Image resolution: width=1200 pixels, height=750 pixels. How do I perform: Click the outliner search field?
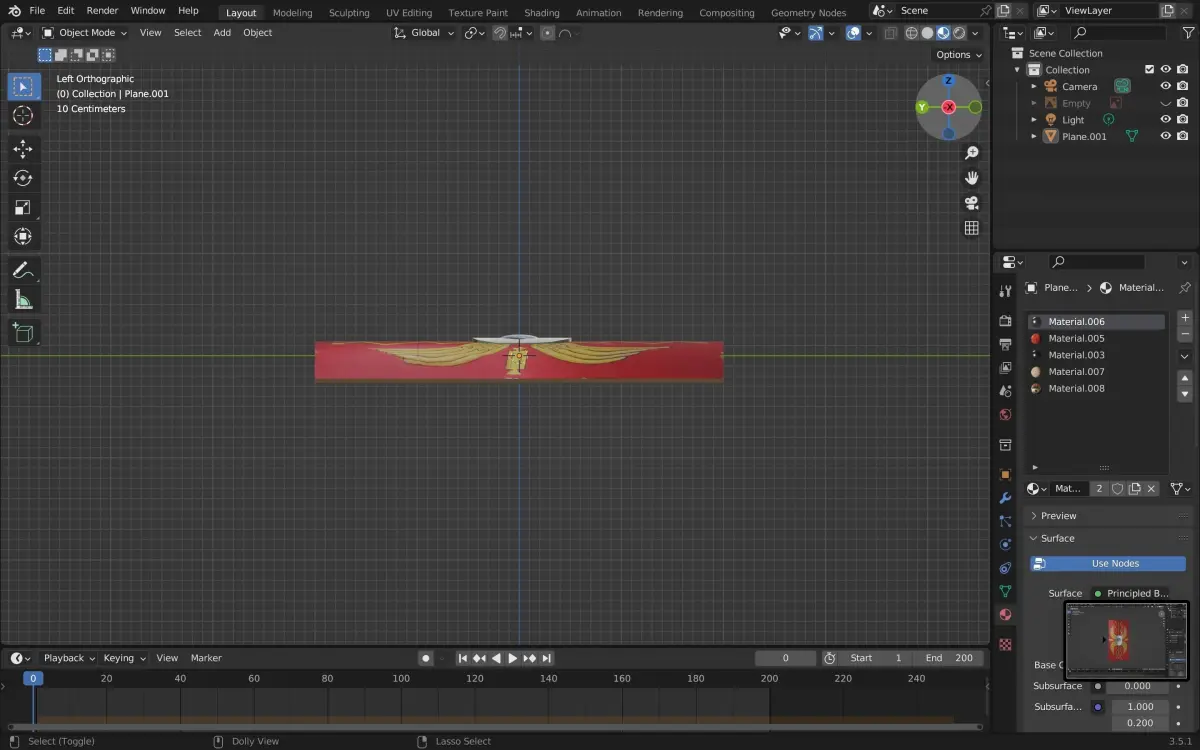pos(1118,33)
